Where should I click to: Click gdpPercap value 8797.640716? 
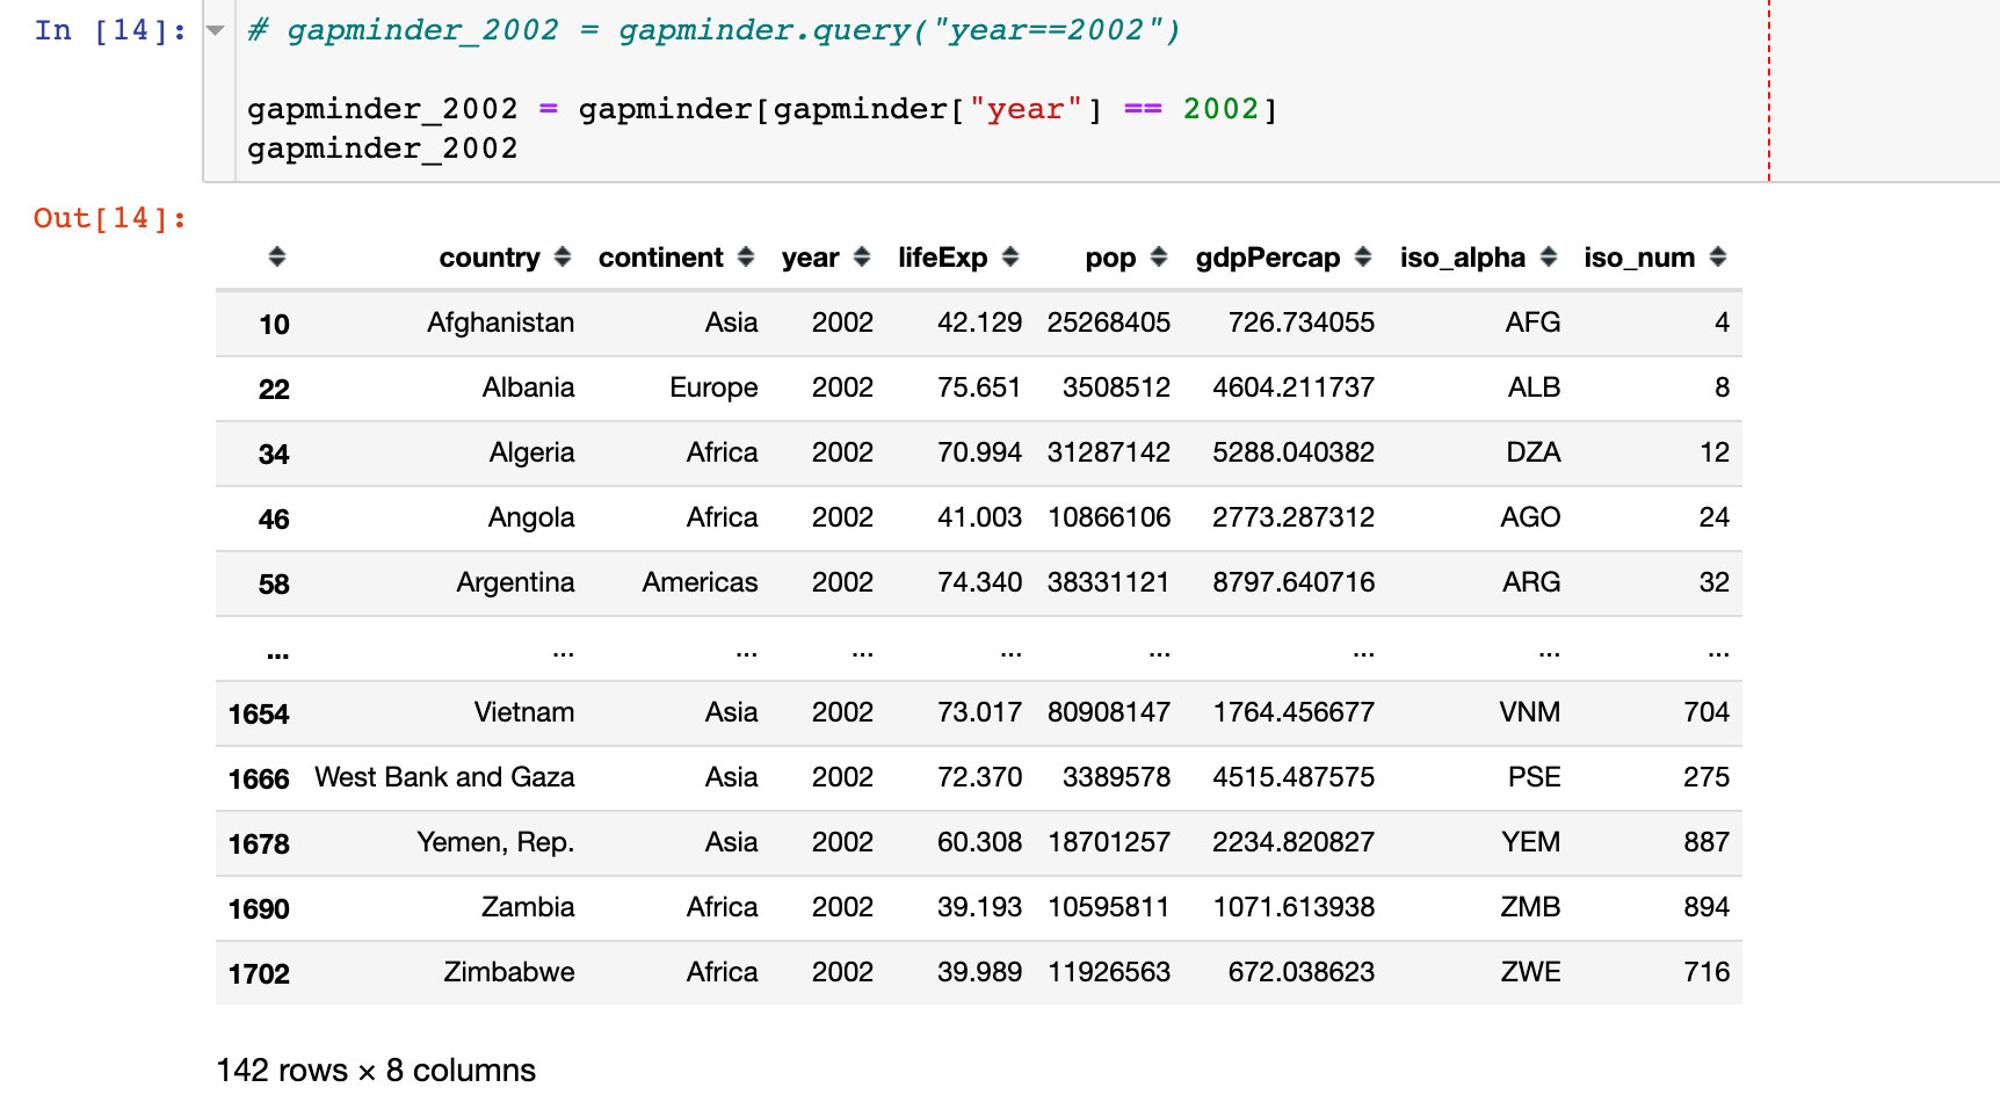pos(1294,582)
